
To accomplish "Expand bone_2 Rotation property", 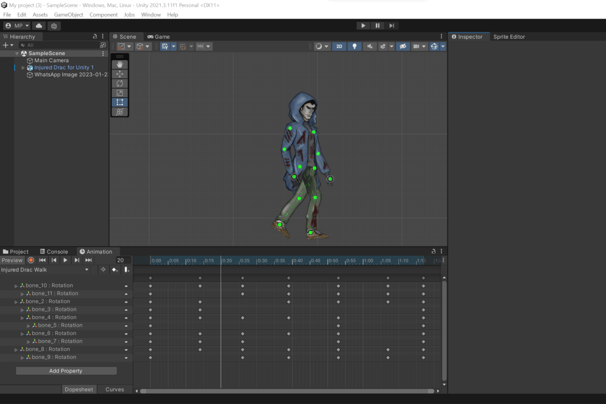I will click(16, 302).
